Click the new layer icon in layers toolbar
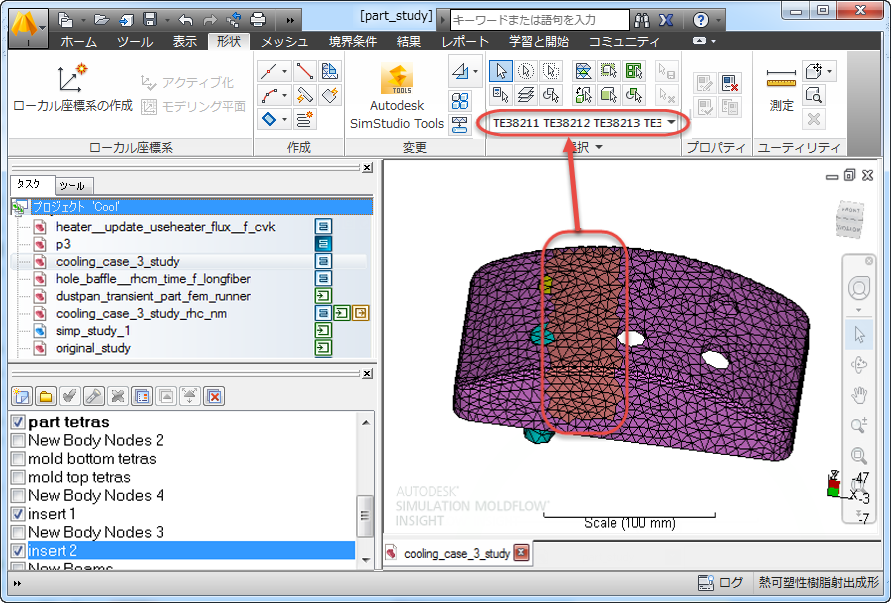This screenshot has height=603, width=891. (22, 396)
